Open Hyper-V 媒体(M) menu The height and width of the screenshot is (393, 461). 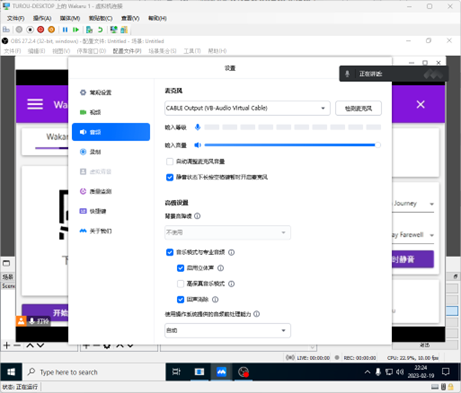[x=70, y=18]
